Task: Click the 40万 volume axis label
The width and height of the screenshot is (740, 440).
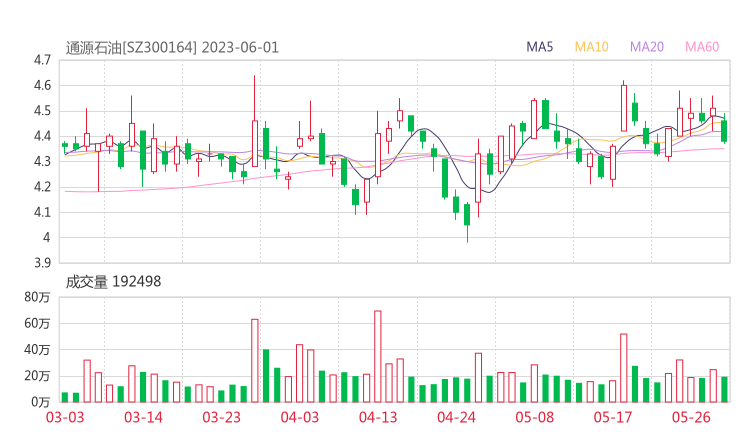Action: tap(37, 350)
